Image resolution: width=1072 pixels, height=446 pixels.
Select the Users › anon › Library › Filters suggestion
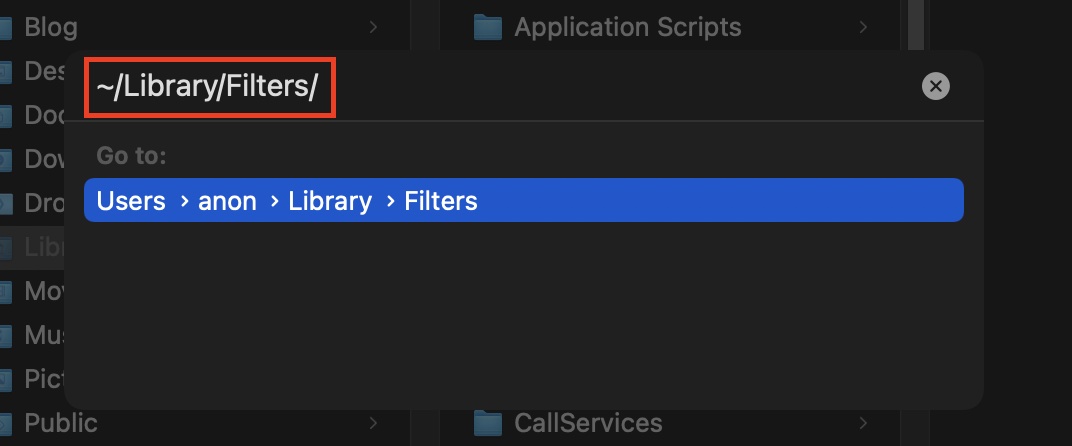point(524,200)
